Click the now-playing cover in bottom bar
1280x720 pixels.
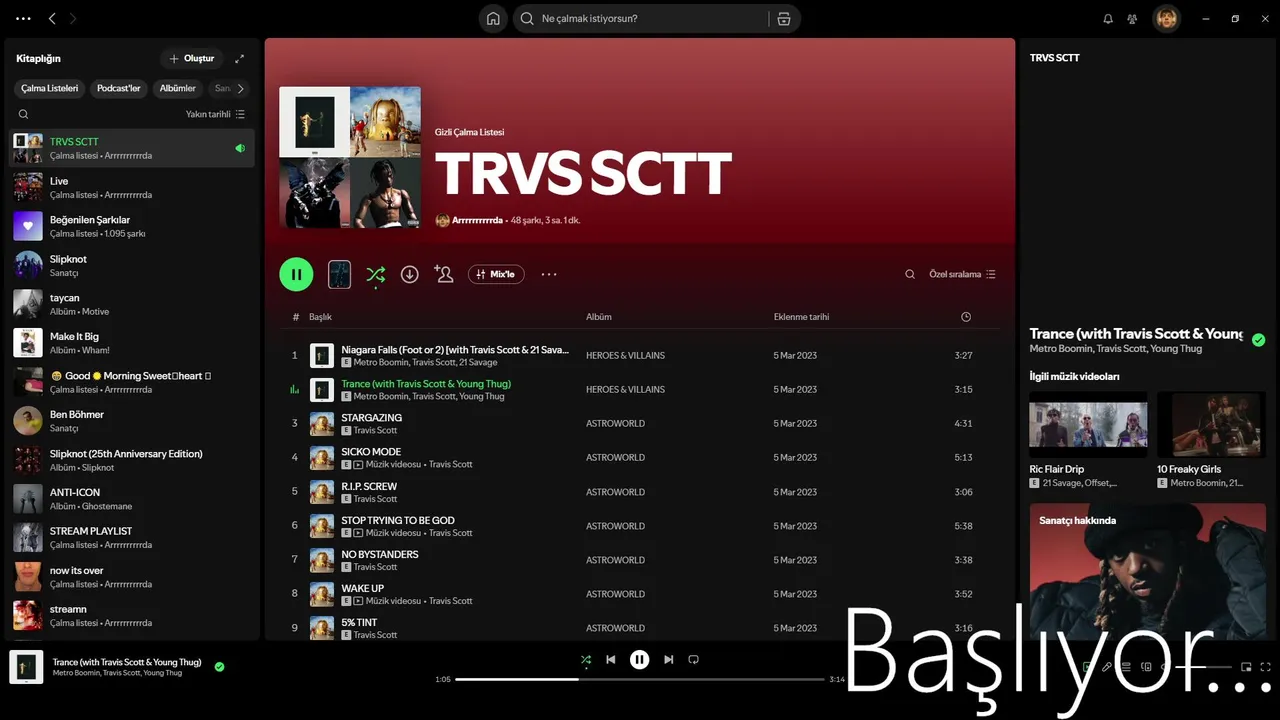click(x=26, y=667)
